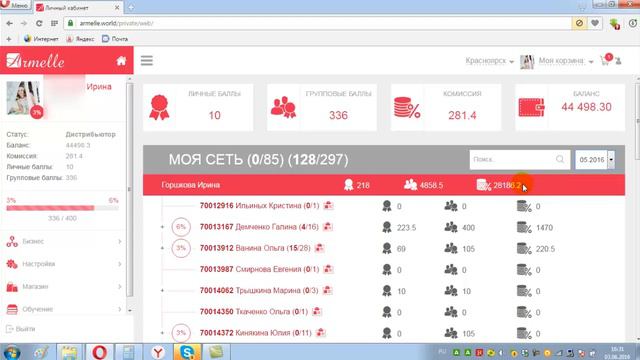Image resolution: width=640 pixels, height=360 pixels.
Task: Open partner 70013167 Демченко Галина
Action: coord(259,227)
